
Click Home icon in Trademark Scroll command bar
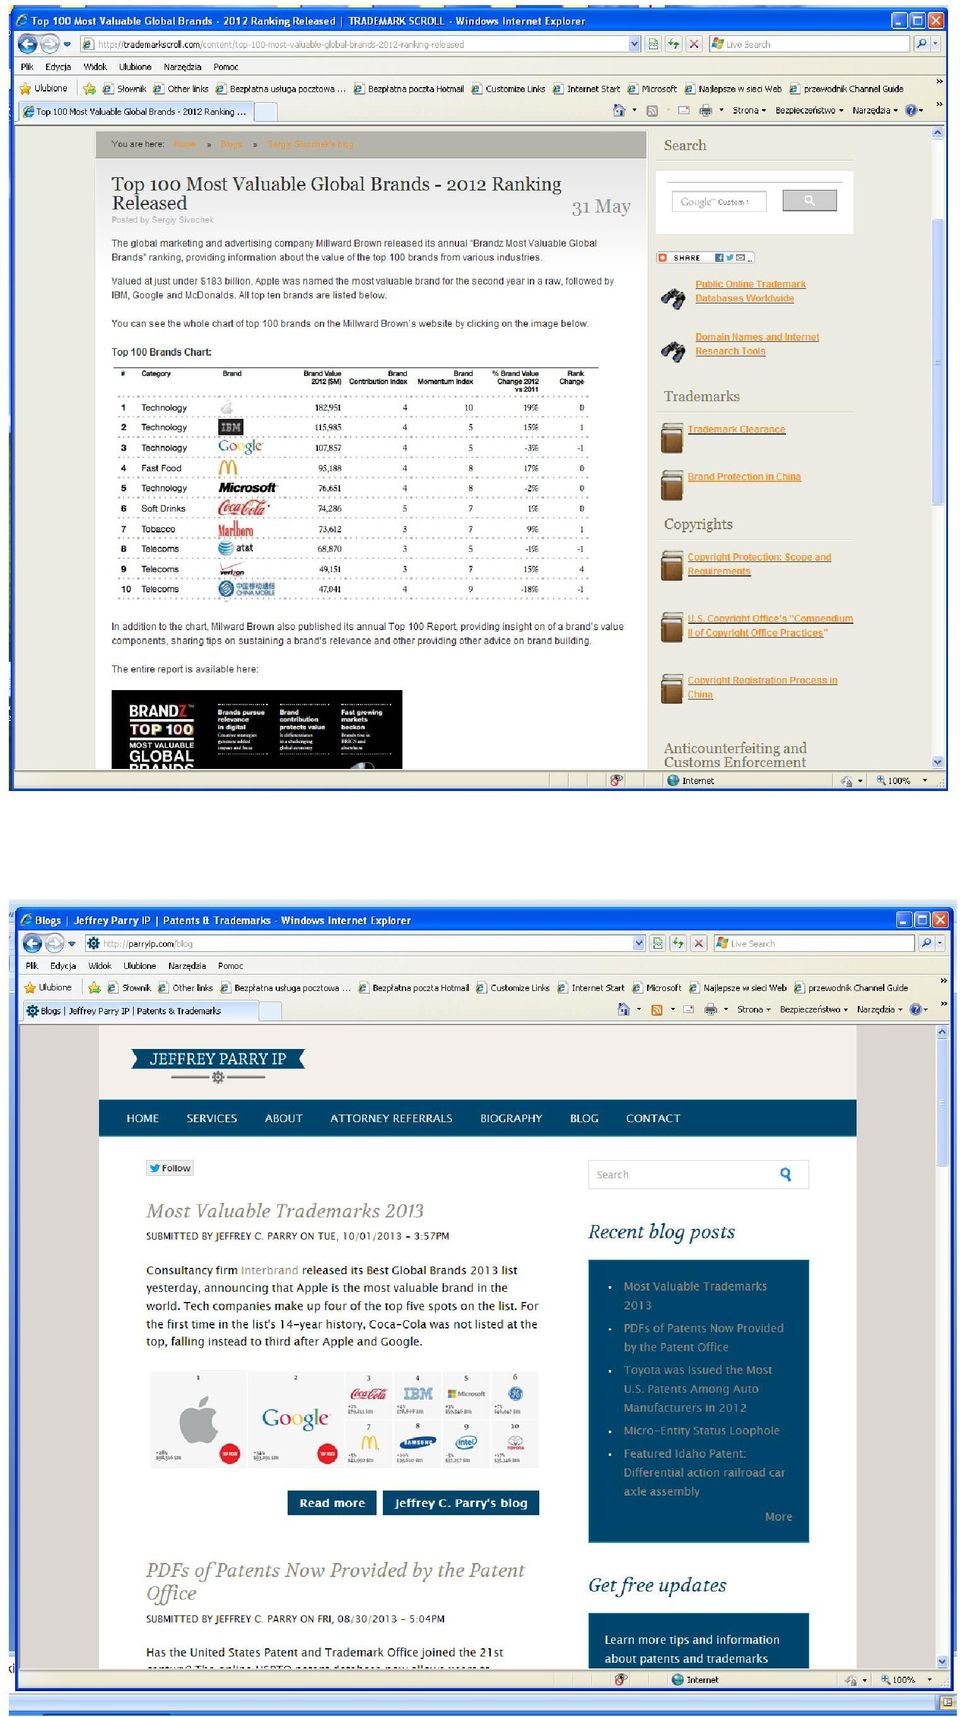pyautogui.click(x=619, y=110)
